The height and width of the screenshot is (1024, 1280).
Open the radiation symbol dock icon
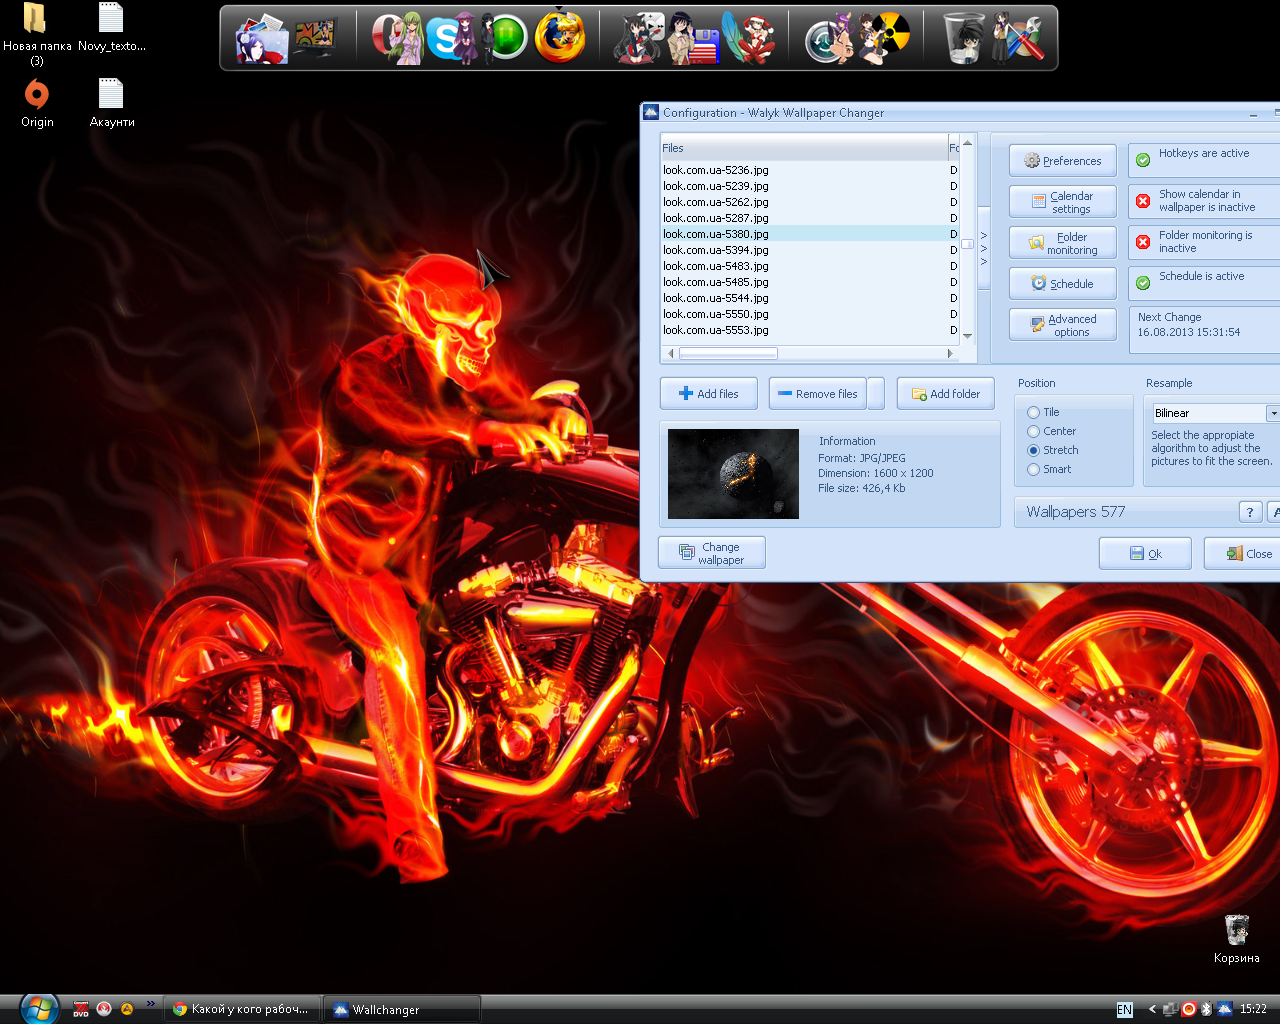(x=884, y=40)
